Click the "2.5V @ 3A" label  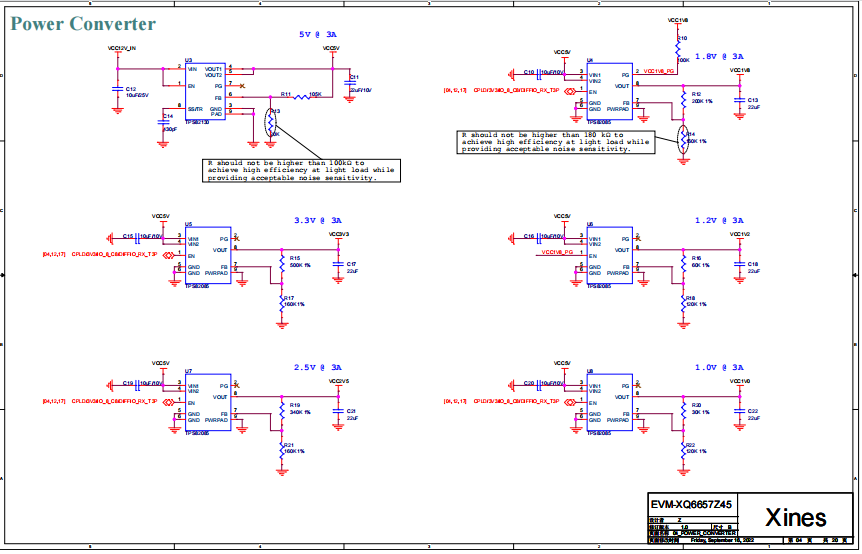pos(318,367)
